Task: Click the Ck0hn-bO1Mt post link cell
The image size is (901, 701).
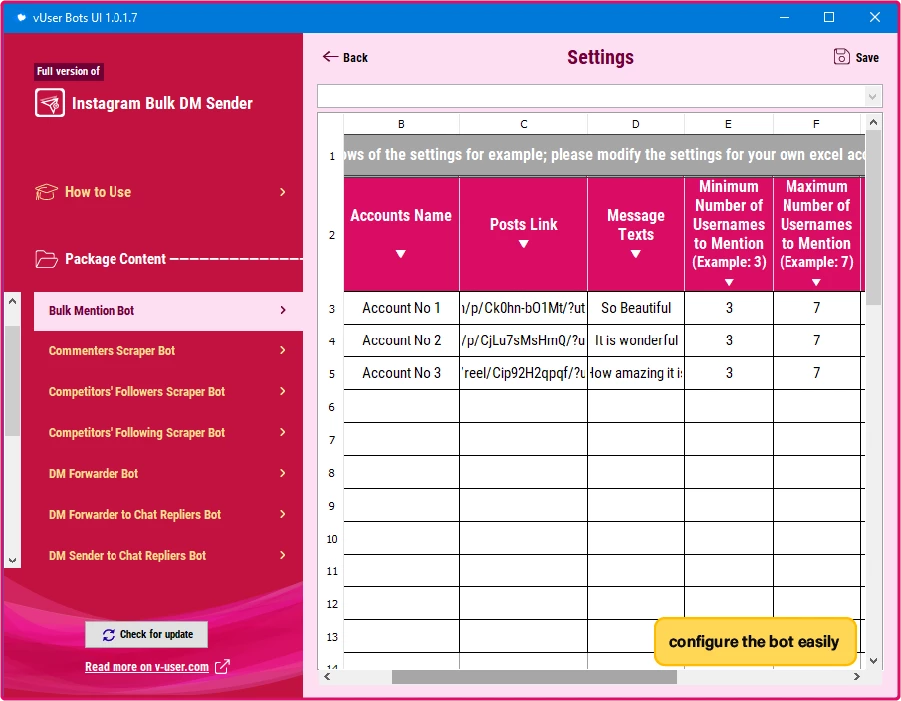Action: (x=523, y=308)
